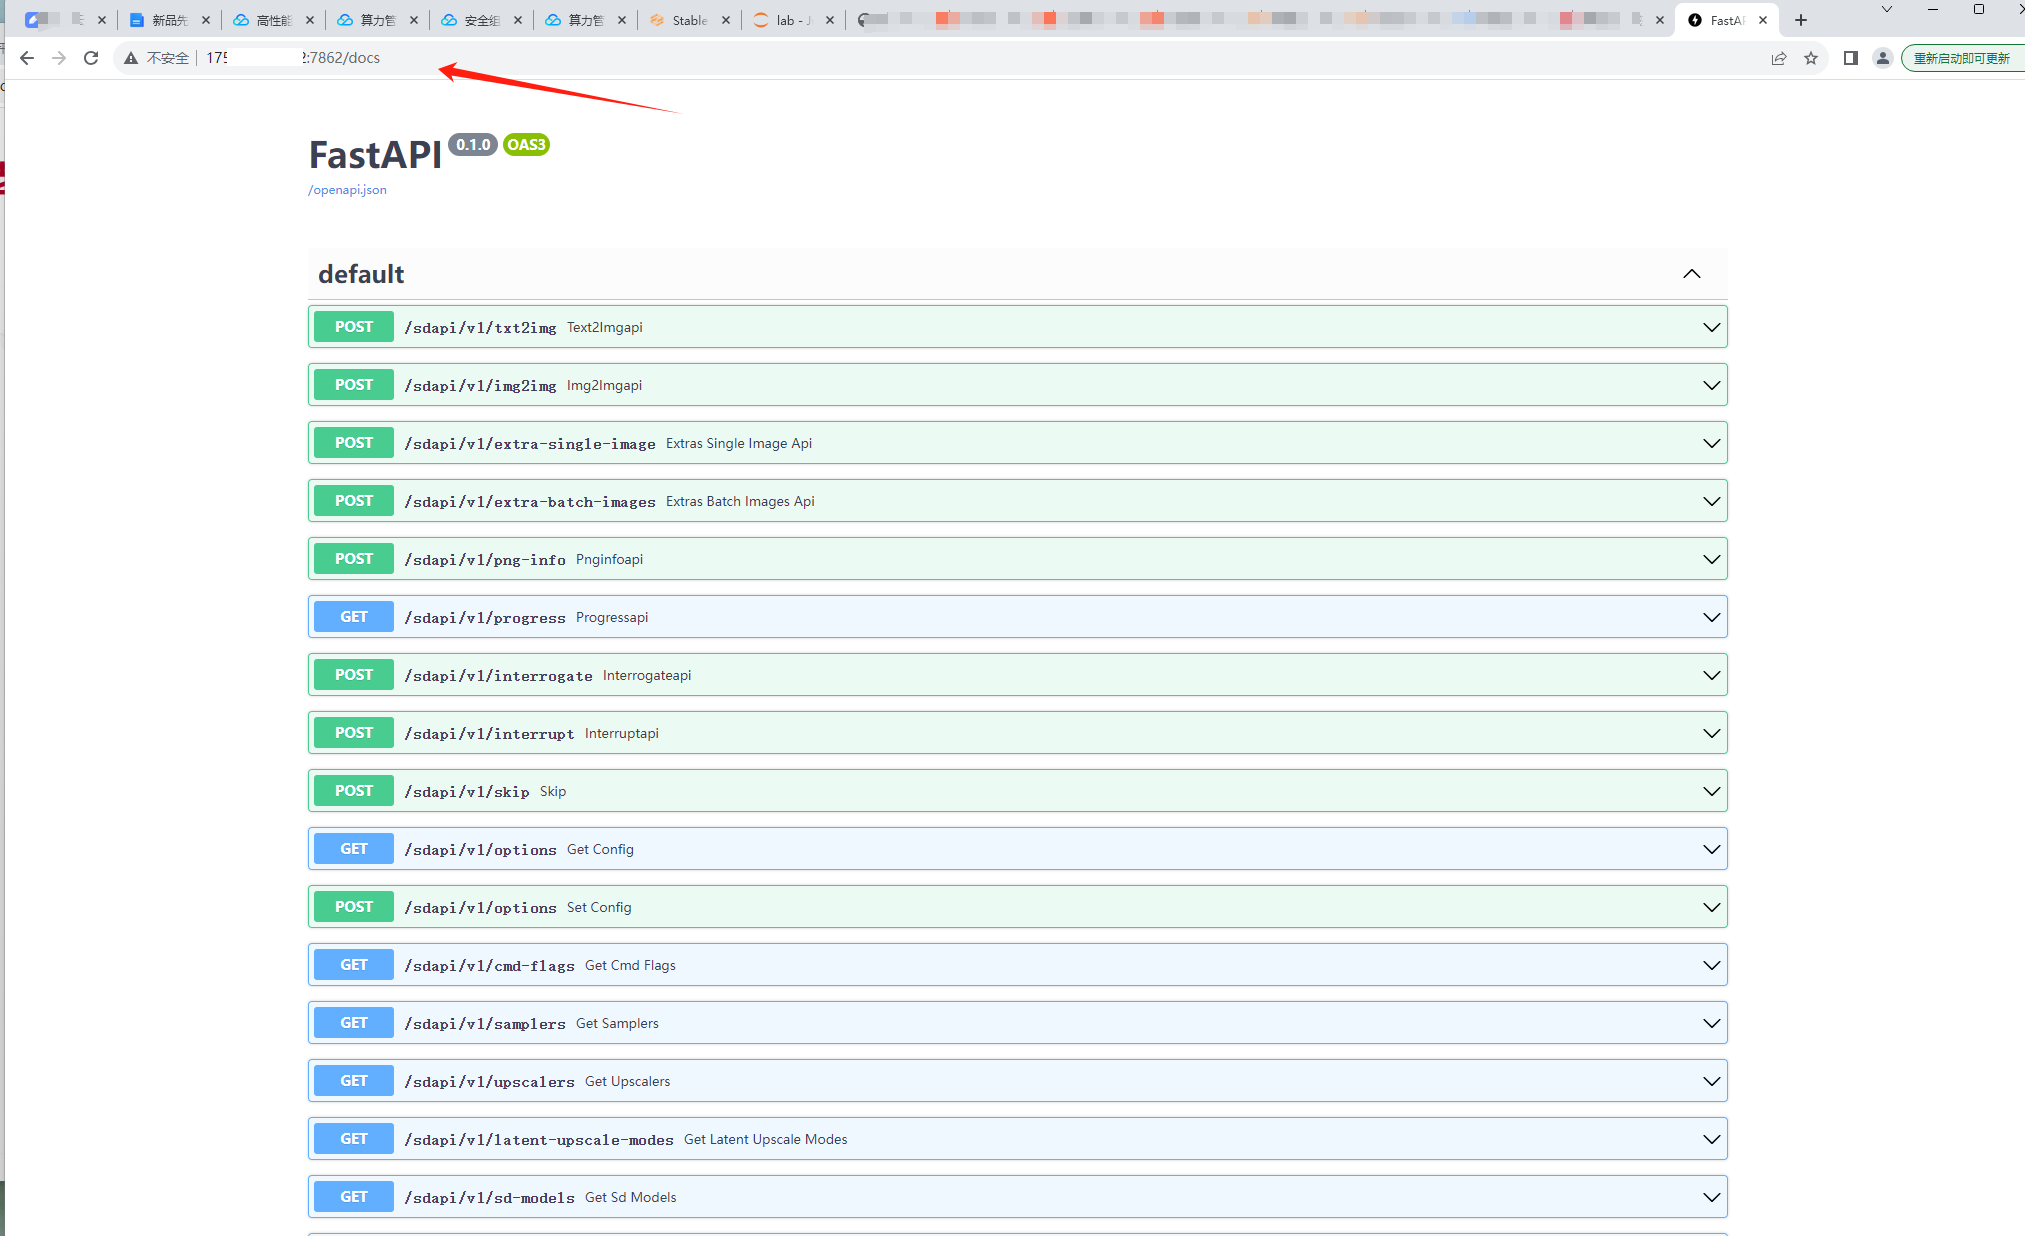Click the POST badge for img2img
Viewport: 2025px width, 1236px height.
coord(354,385)
